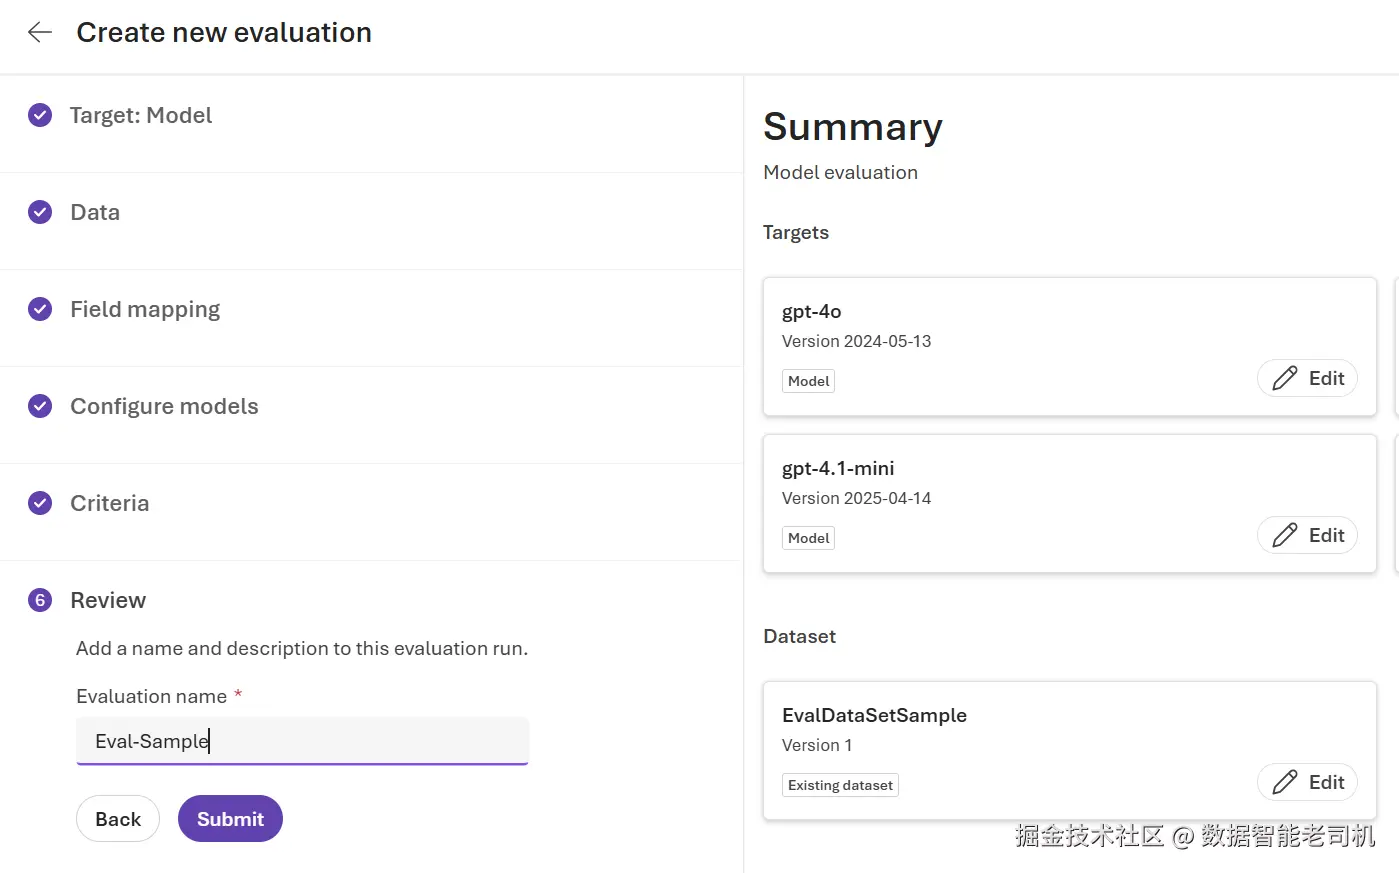This screenshot has width=1399, height=873.
Task: Click the Target: Model checkmark icon
Action: [x=40, y=115]
